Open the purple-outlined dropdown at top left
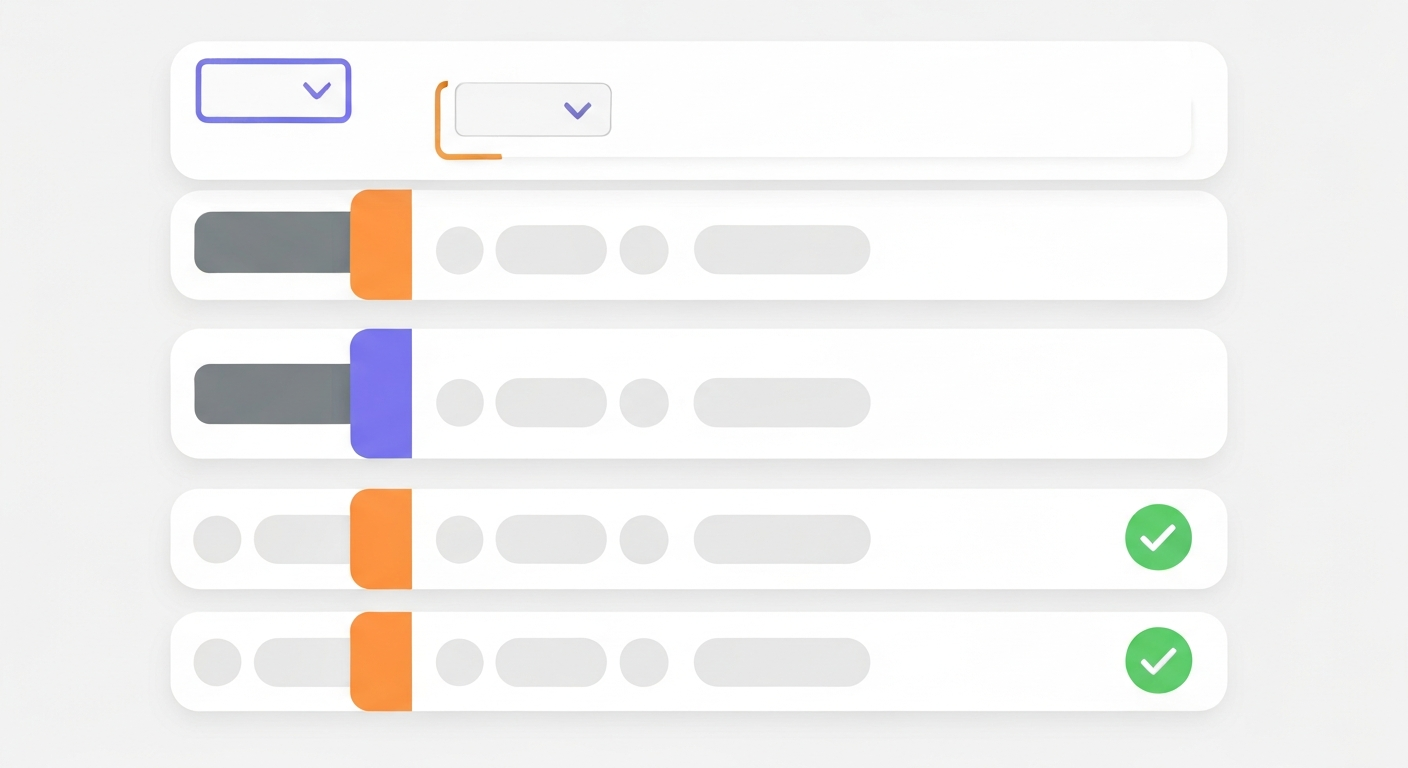The width and height of the screenshot is (1408, 768). (x=273, y=91)
